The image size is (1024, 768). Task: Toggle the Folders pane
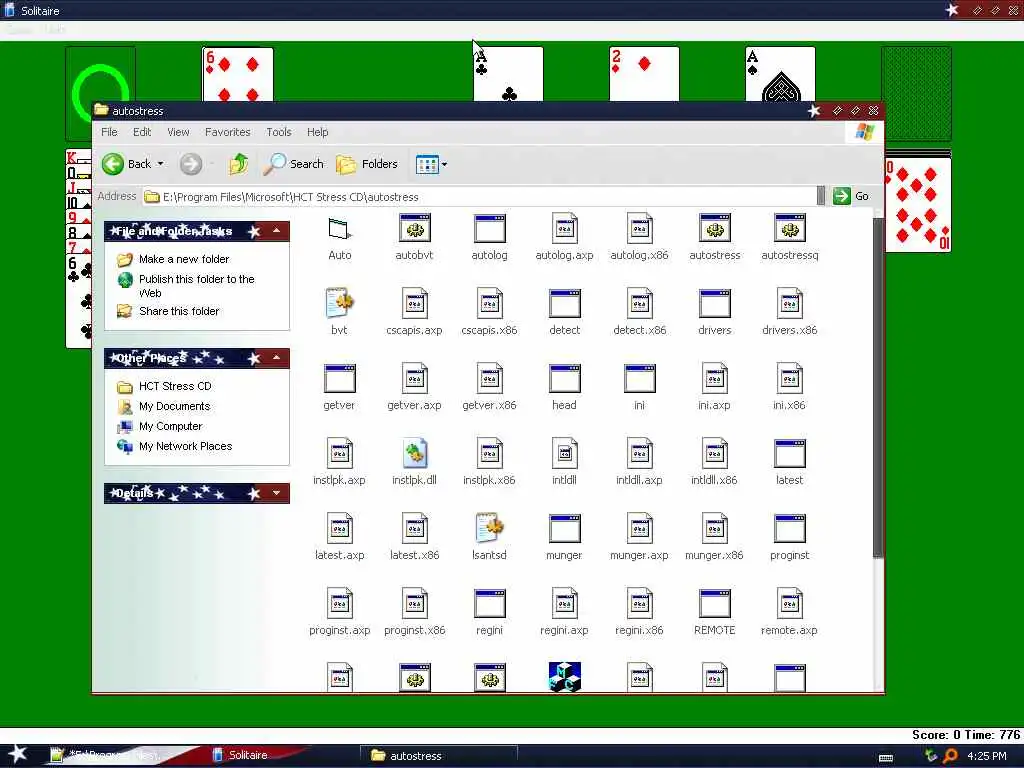(x=367, y=164)
